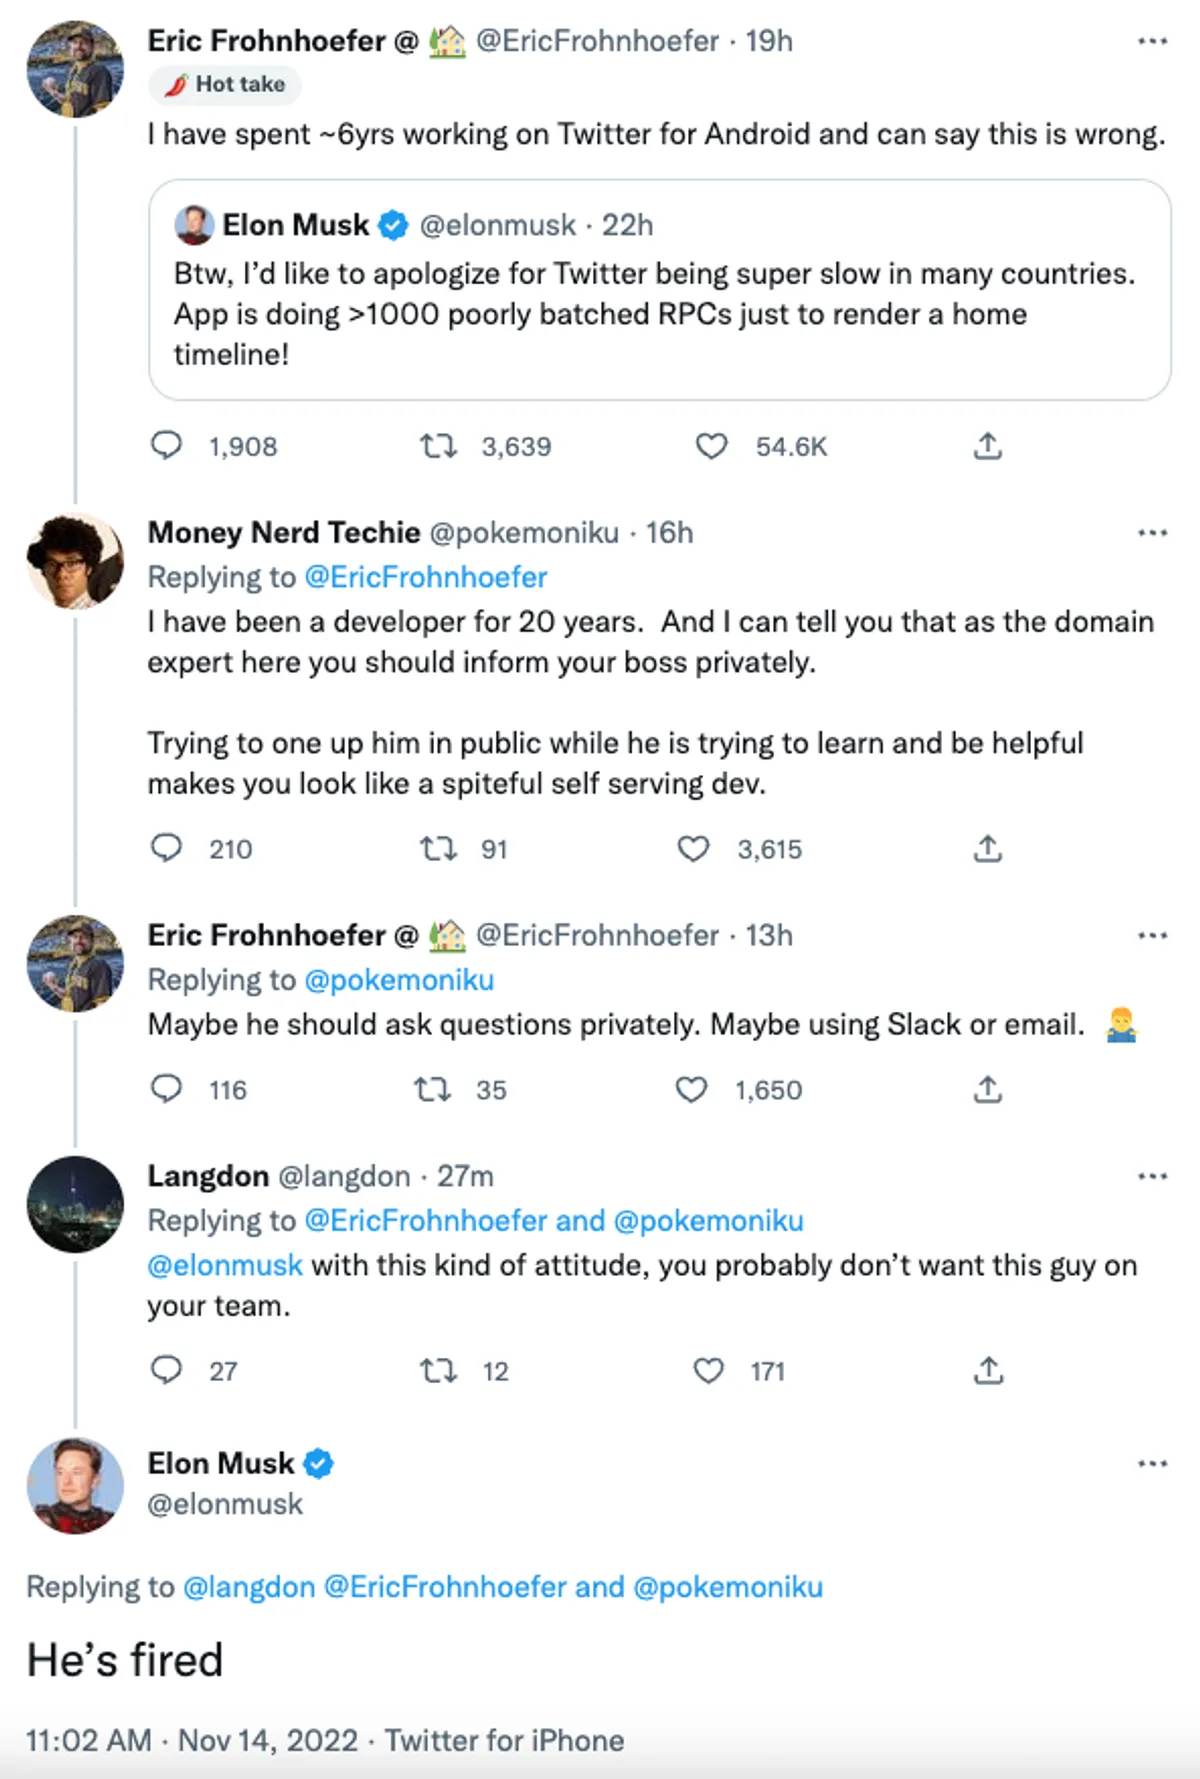
Task: Reply to Langdon's tweet
Action: point(166,1369)
